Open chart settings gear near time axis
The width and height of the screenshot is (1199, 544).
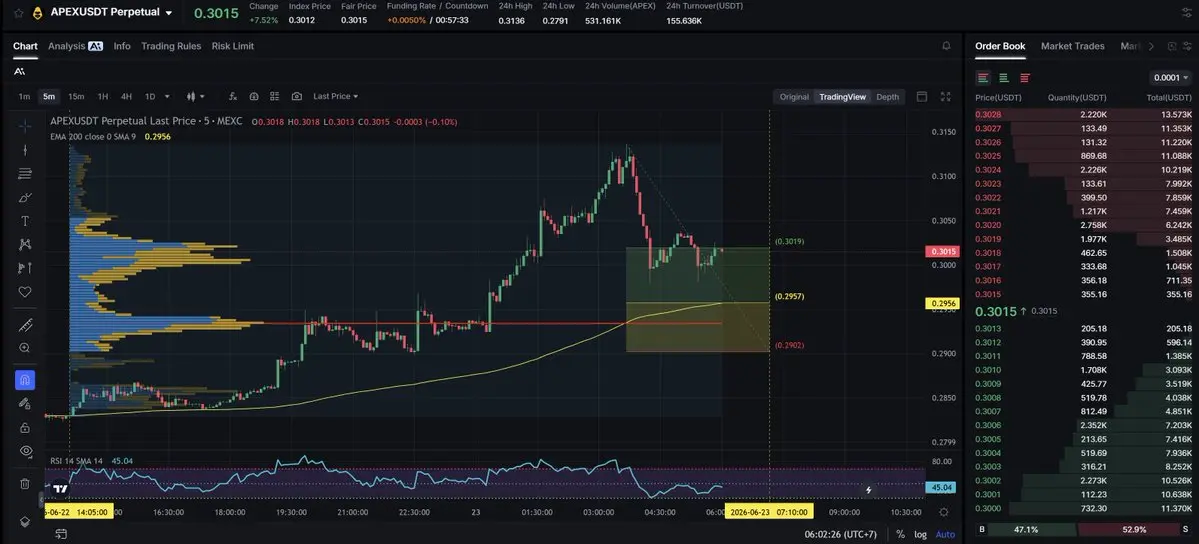(944, 512)
